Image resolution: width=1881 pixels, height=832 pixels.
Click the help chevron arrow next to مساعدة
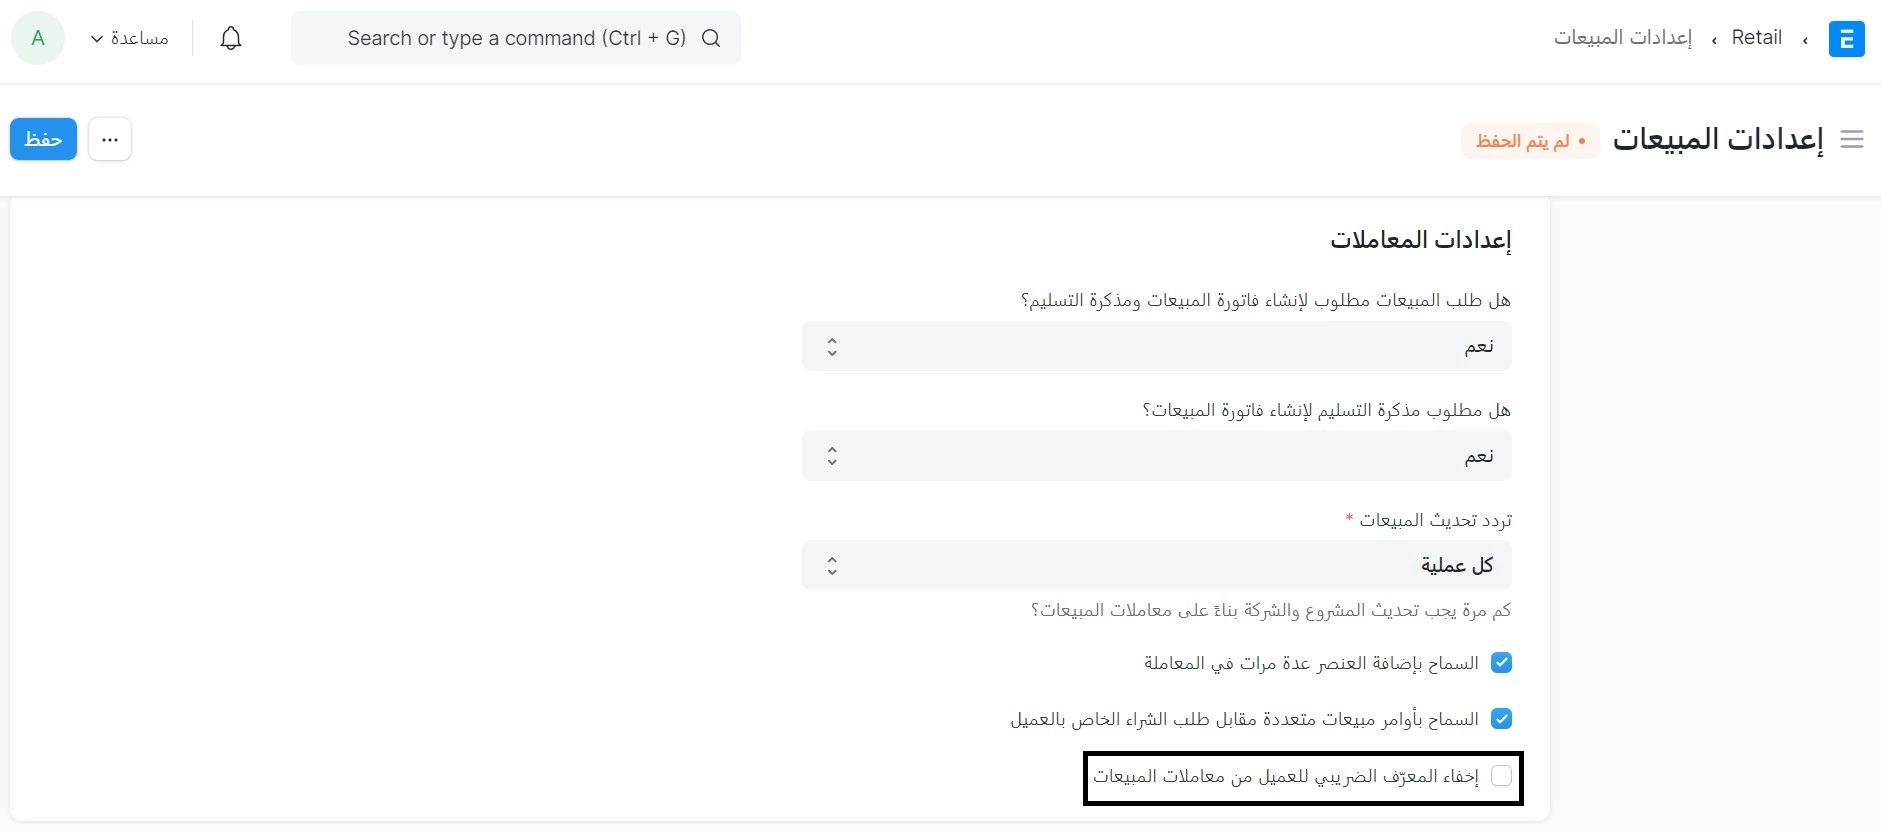click(97, 39)
